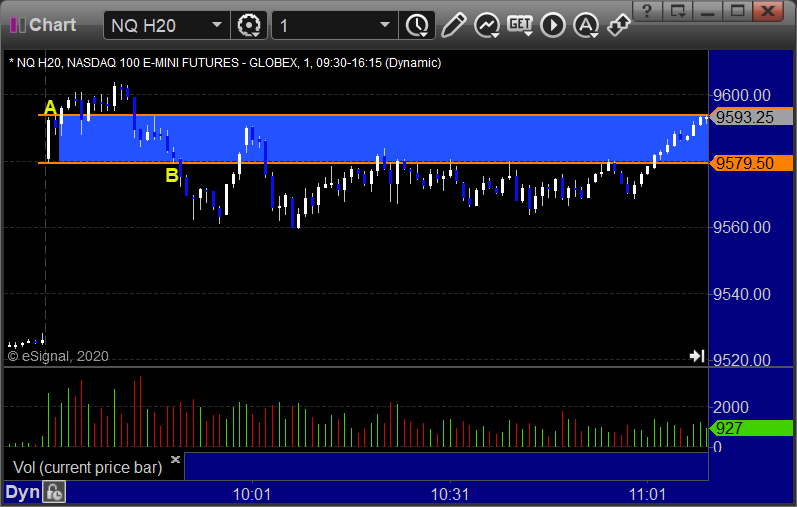This screenshot has height=507, width=797.
Task: Maximize the Chart window
Action: point(738,10)
